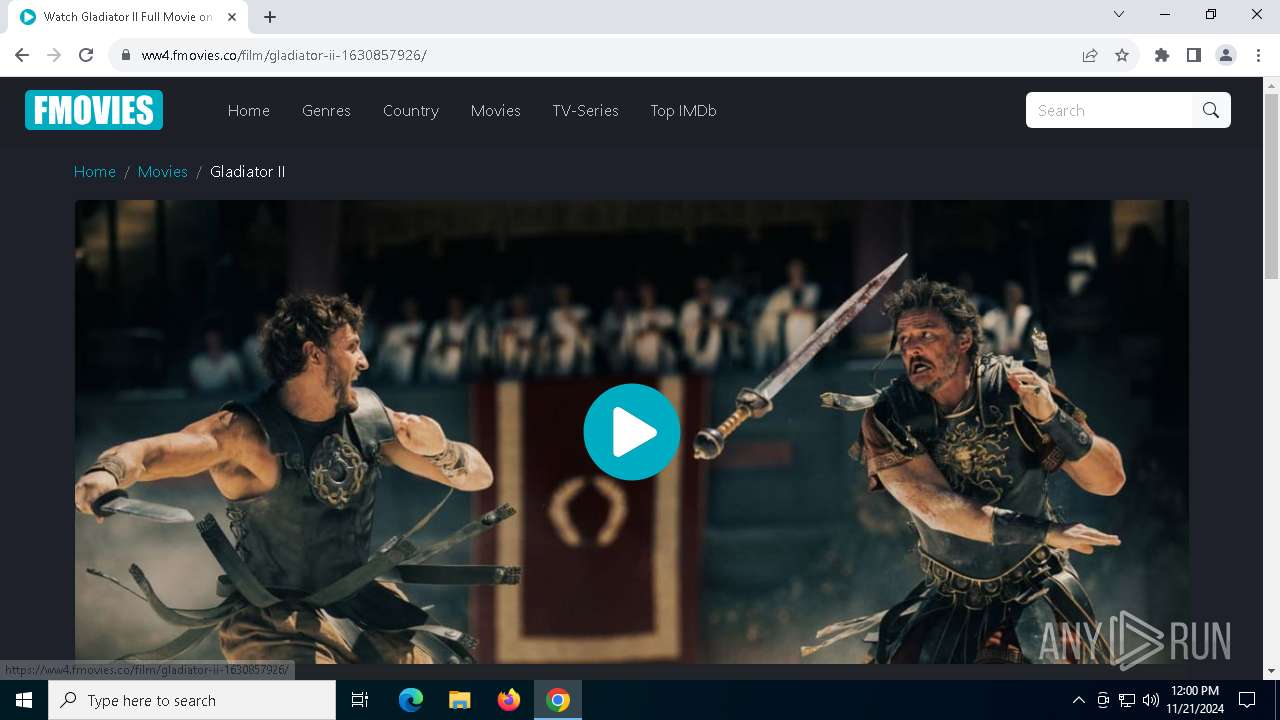Go back with browser back arrow

coord(22,55)
